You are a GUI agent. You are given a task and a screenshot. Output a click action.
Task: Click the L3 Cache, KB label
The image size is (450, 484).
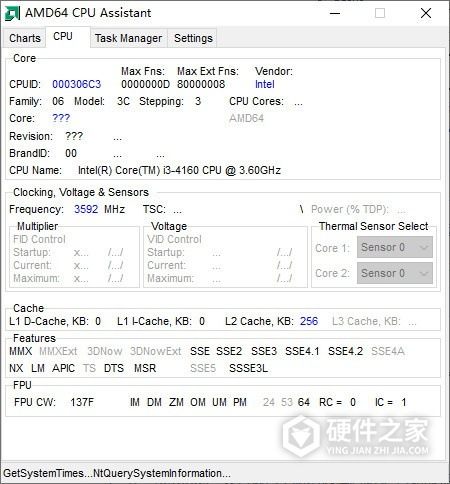click(x=366, y=321)
